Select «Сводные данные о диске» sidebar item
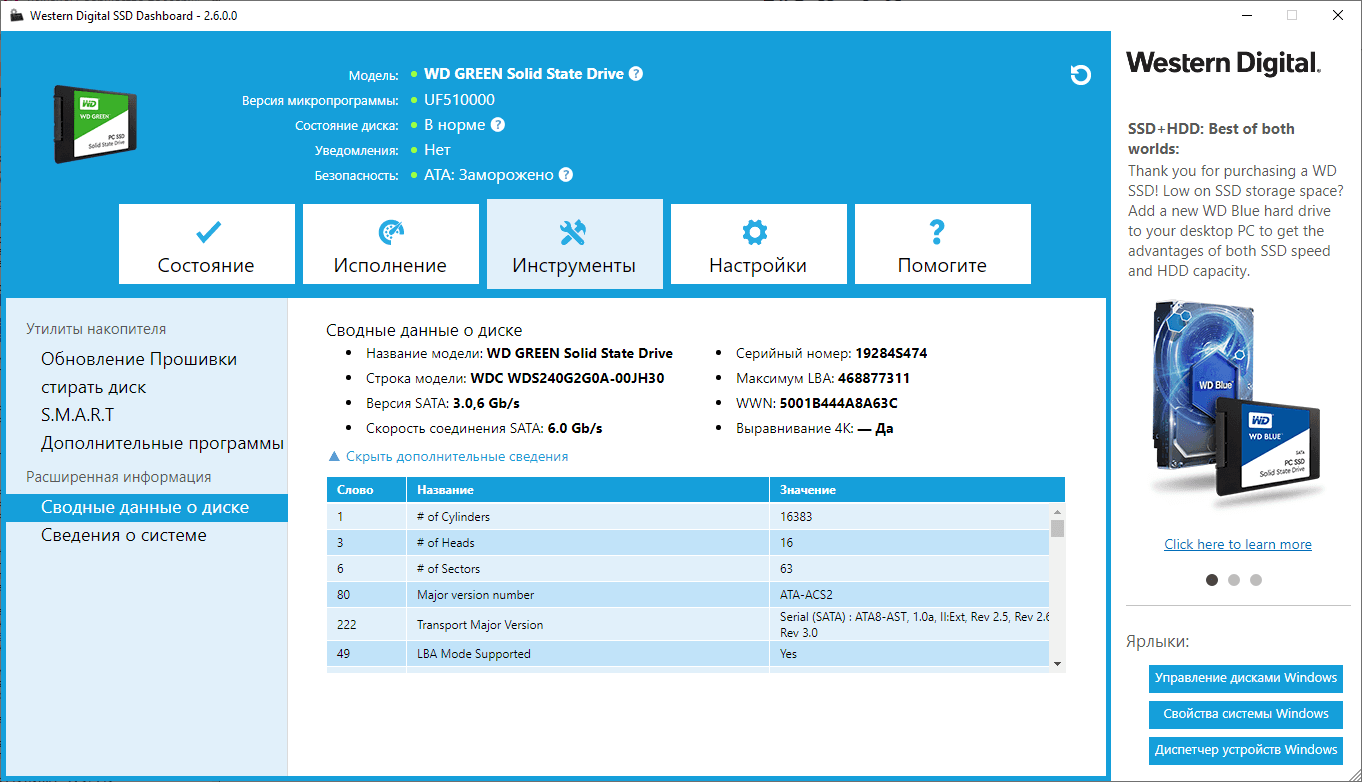This screenshot has width=1362, height=782. [147, 507]
